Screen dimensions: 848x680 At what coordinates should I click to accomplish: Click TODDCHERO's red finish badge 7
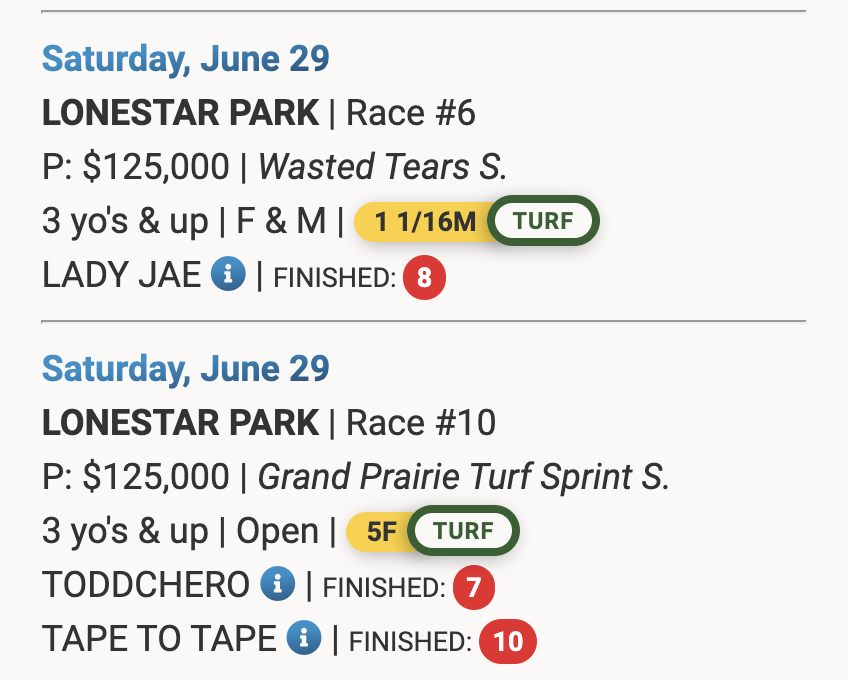tap(474, 587)
